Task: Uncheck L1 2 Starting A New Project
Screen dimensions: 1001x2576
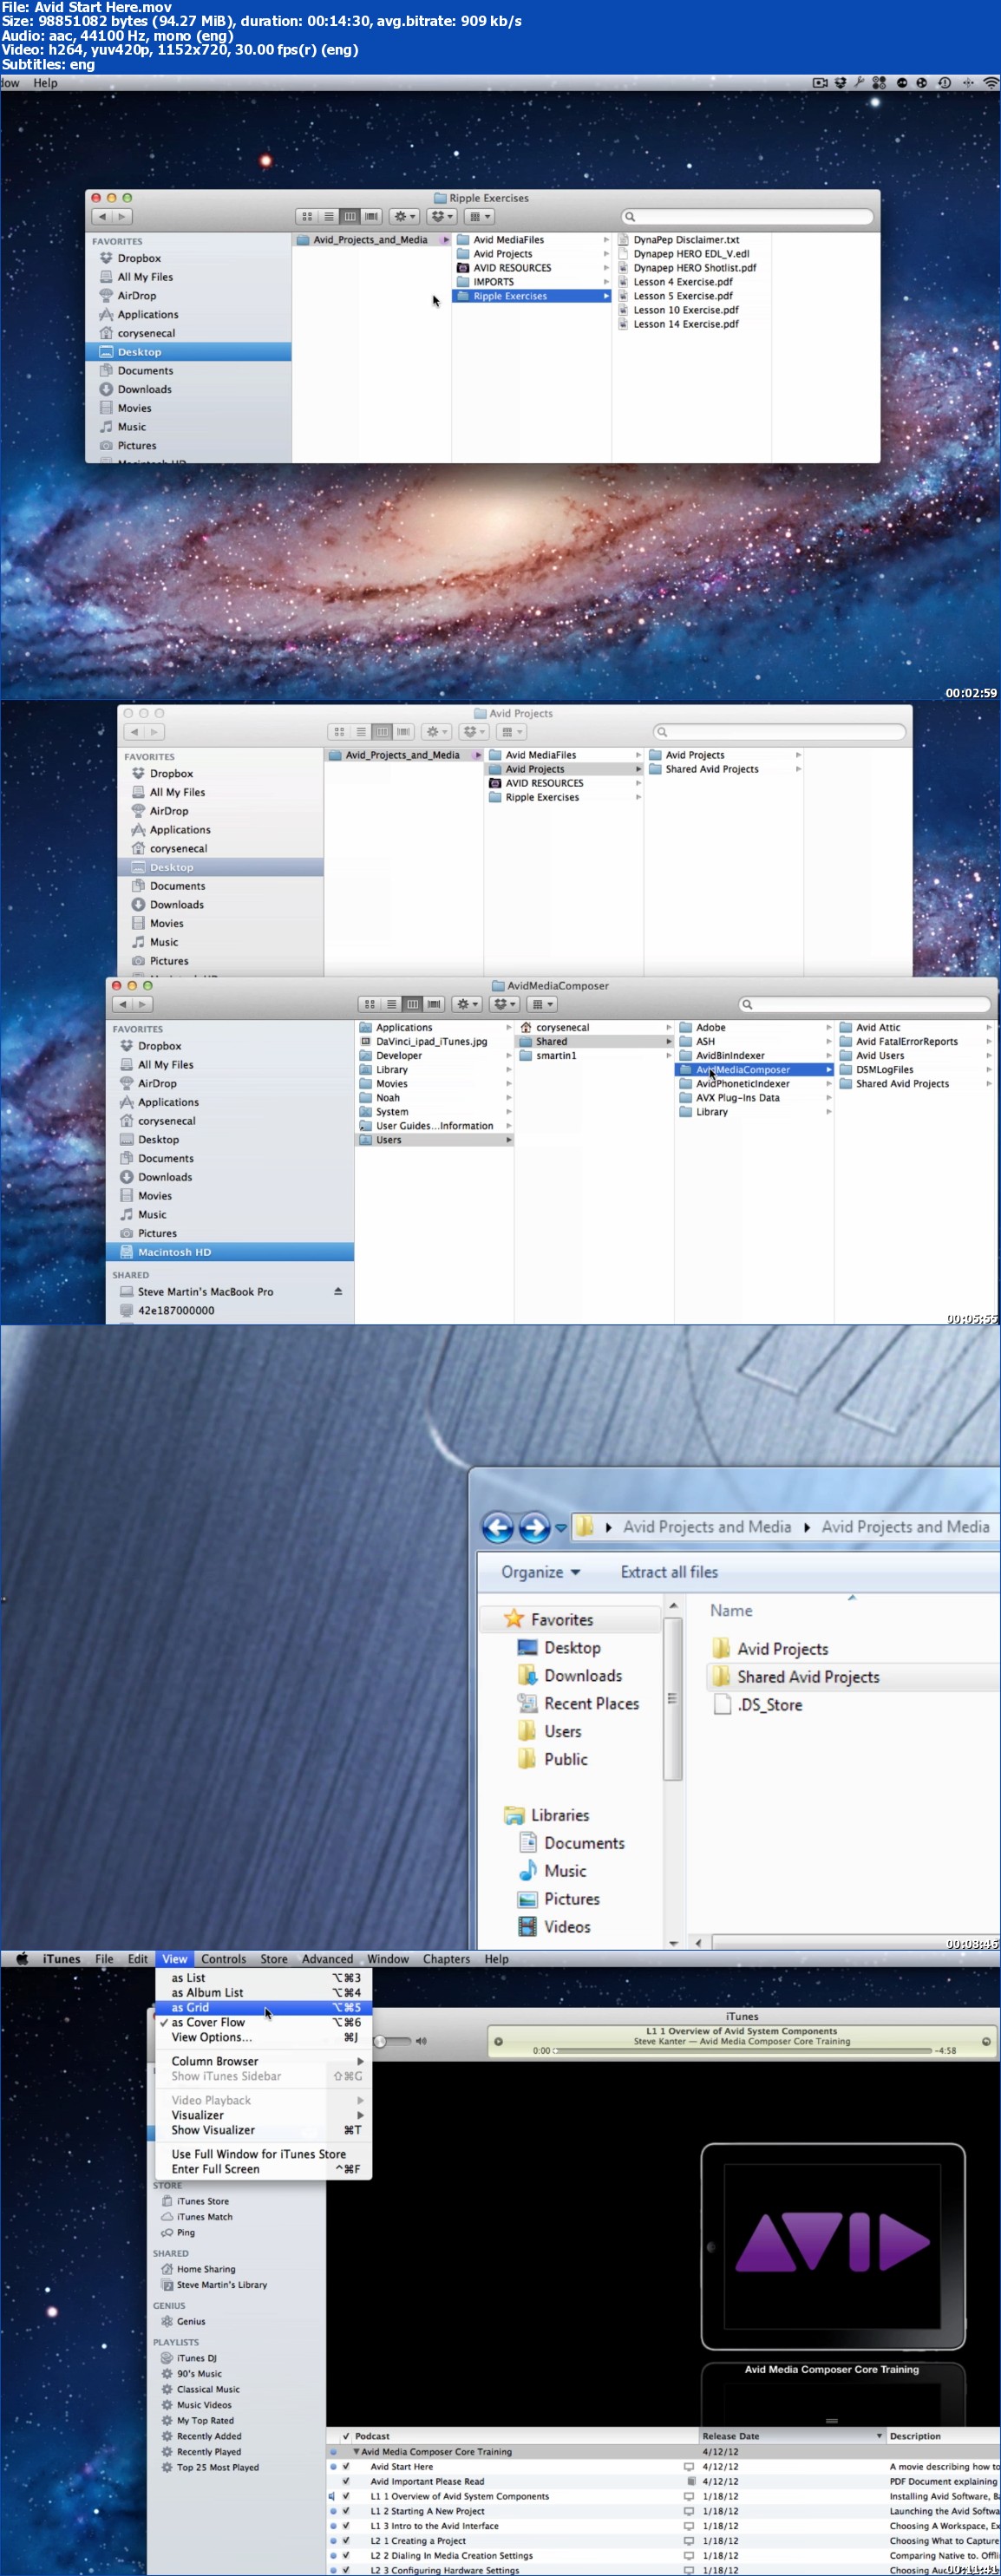Action: [346, 2511]
